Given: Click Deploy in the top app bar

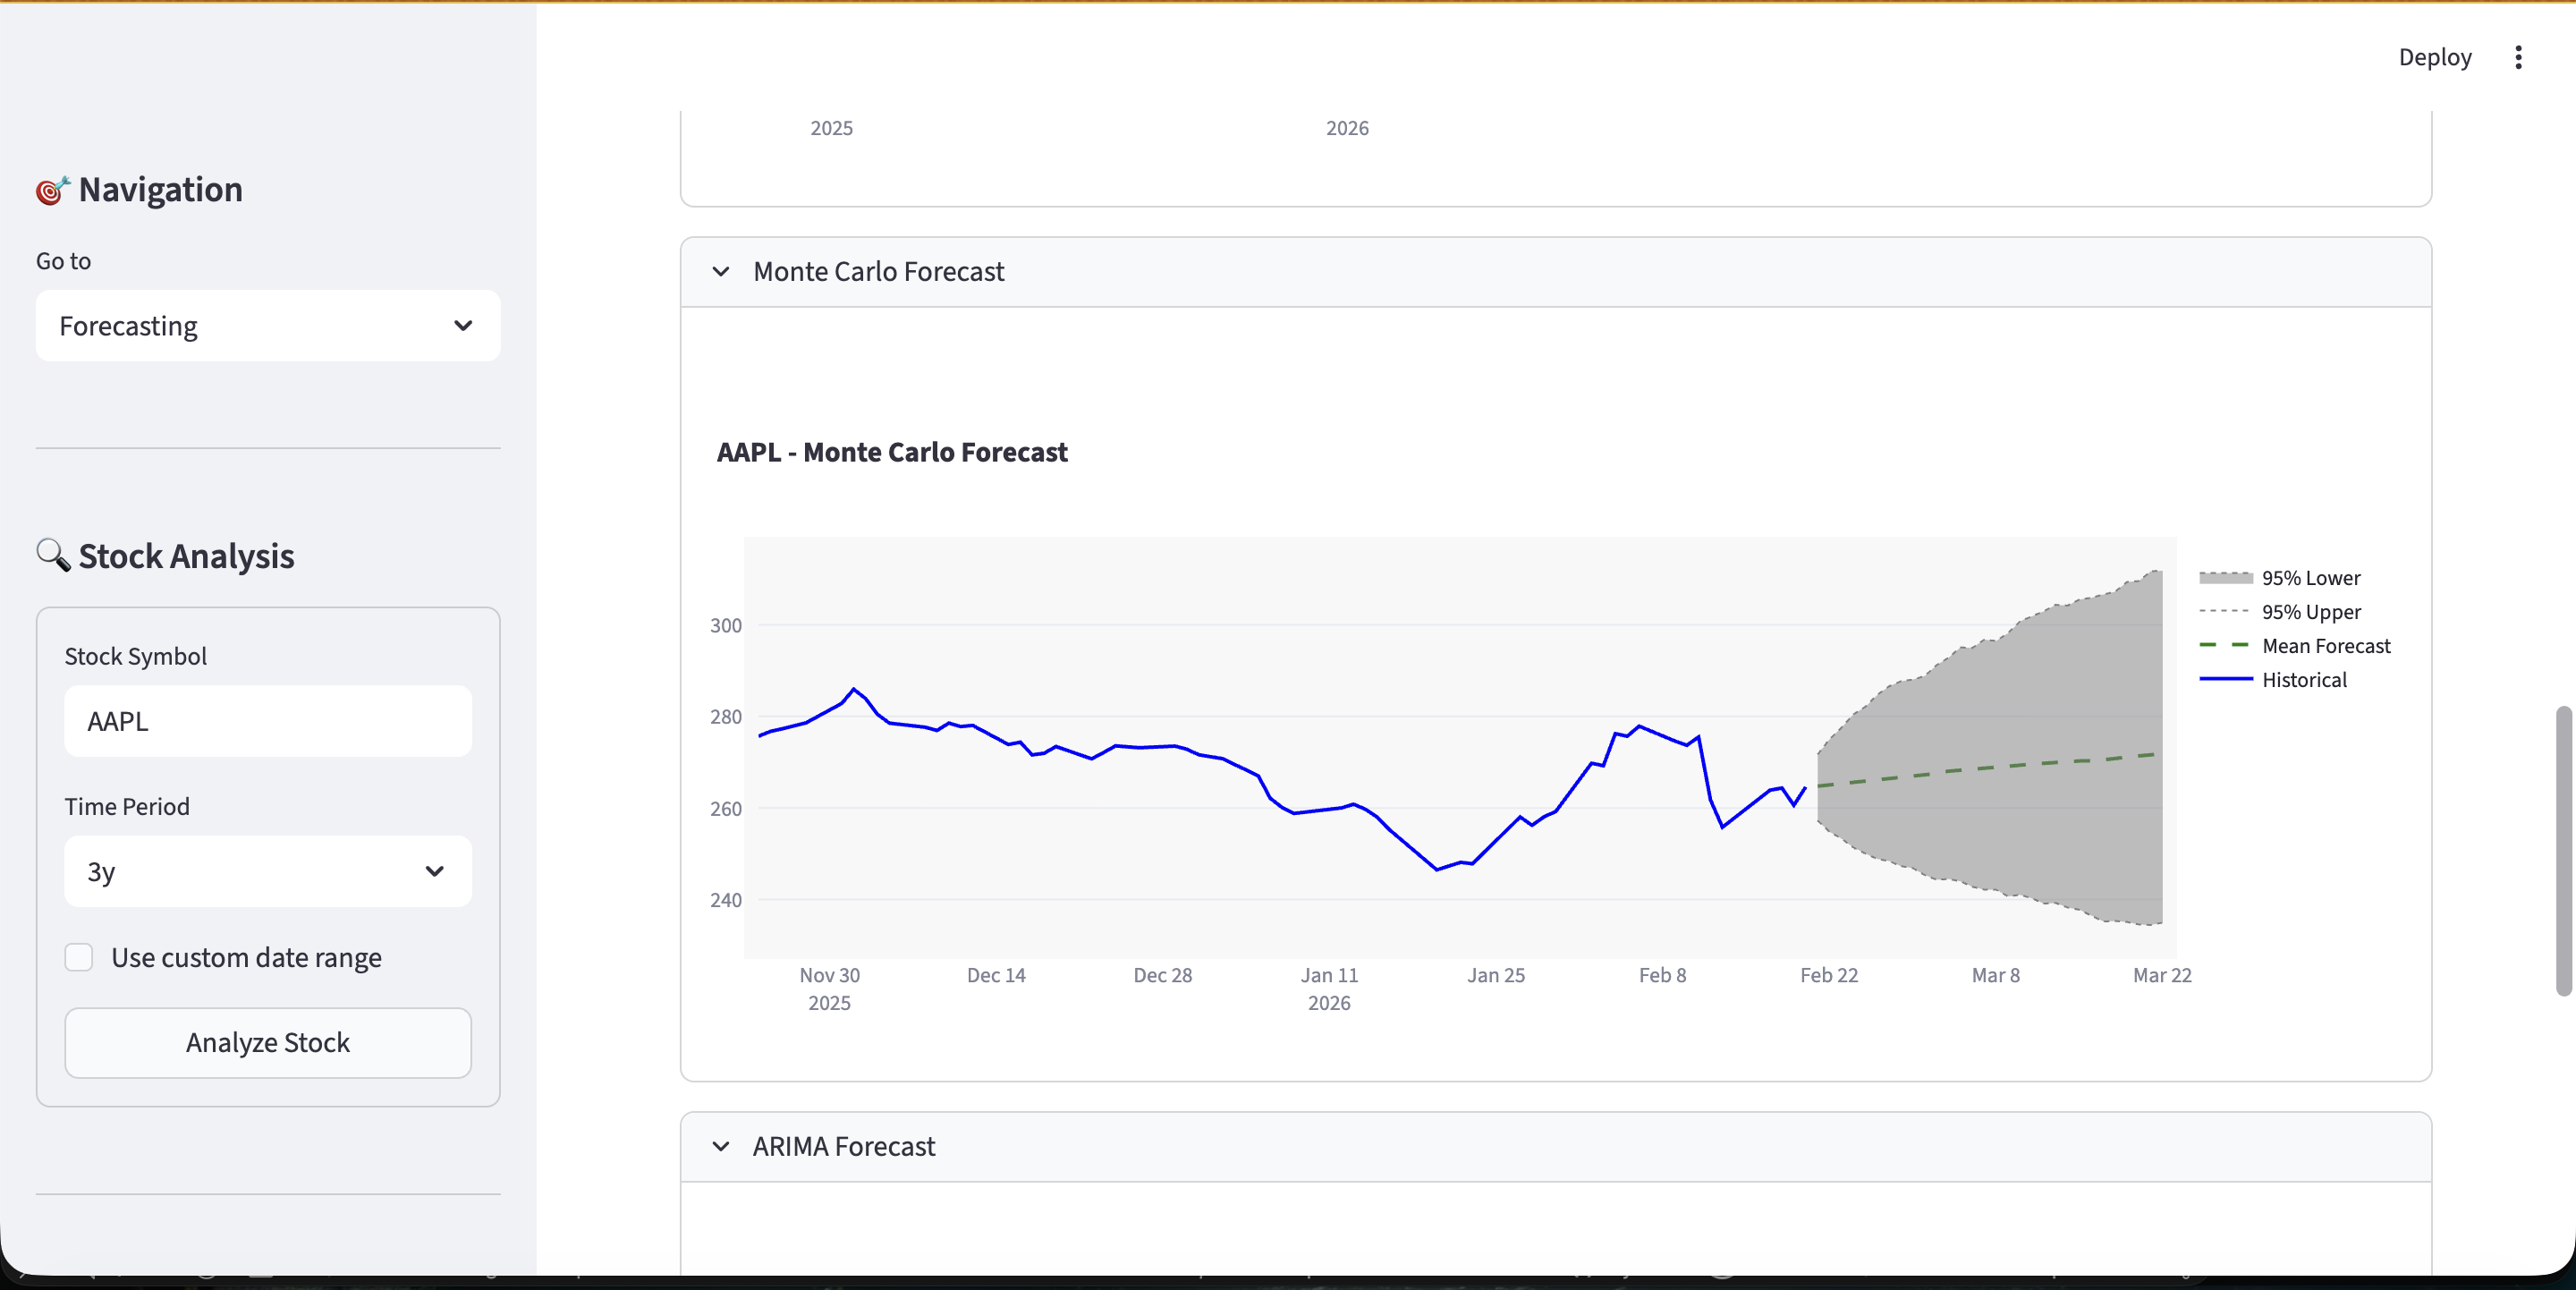Looking at the screenshot, I should [2435, 57].
